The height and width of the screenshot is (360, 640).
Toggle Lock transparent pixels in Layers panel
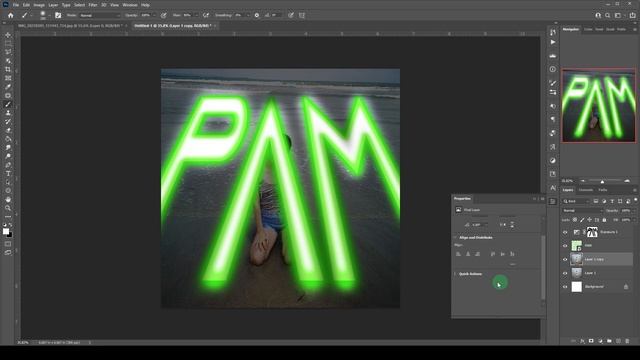coord(575,220)
